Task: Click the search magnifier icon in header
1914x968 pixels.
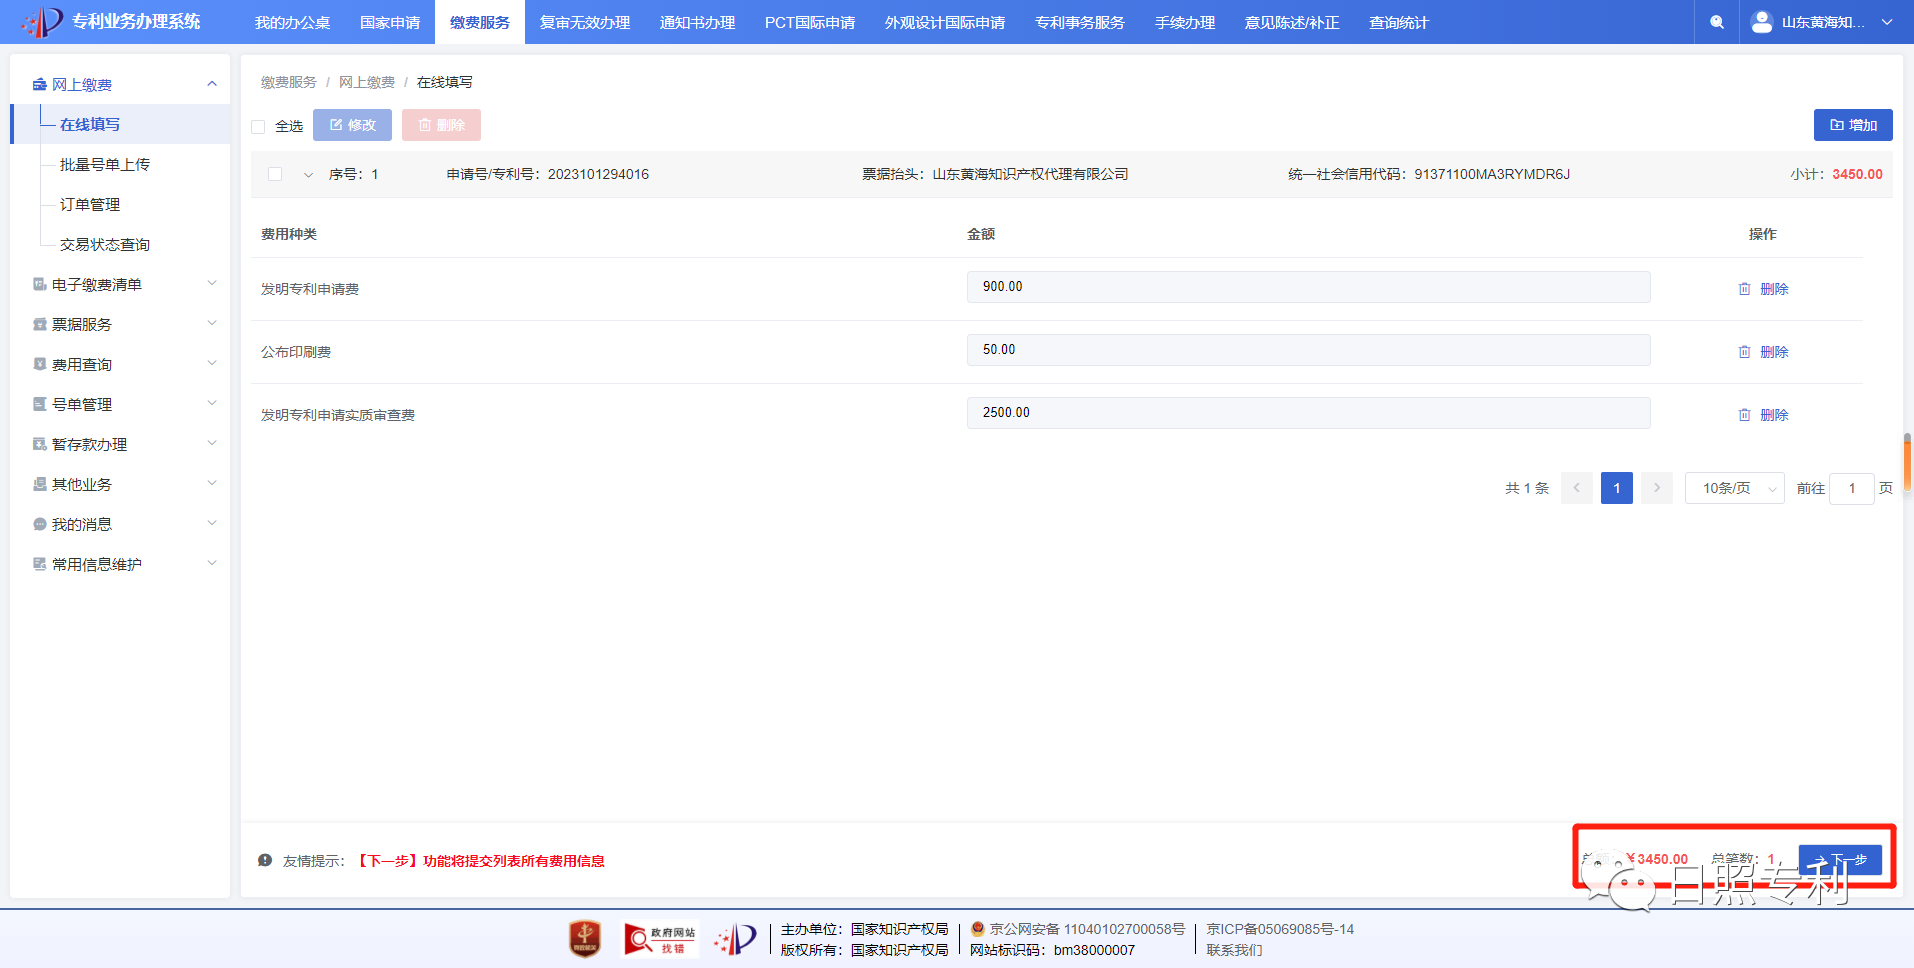Action: [x=1717, y=22]
